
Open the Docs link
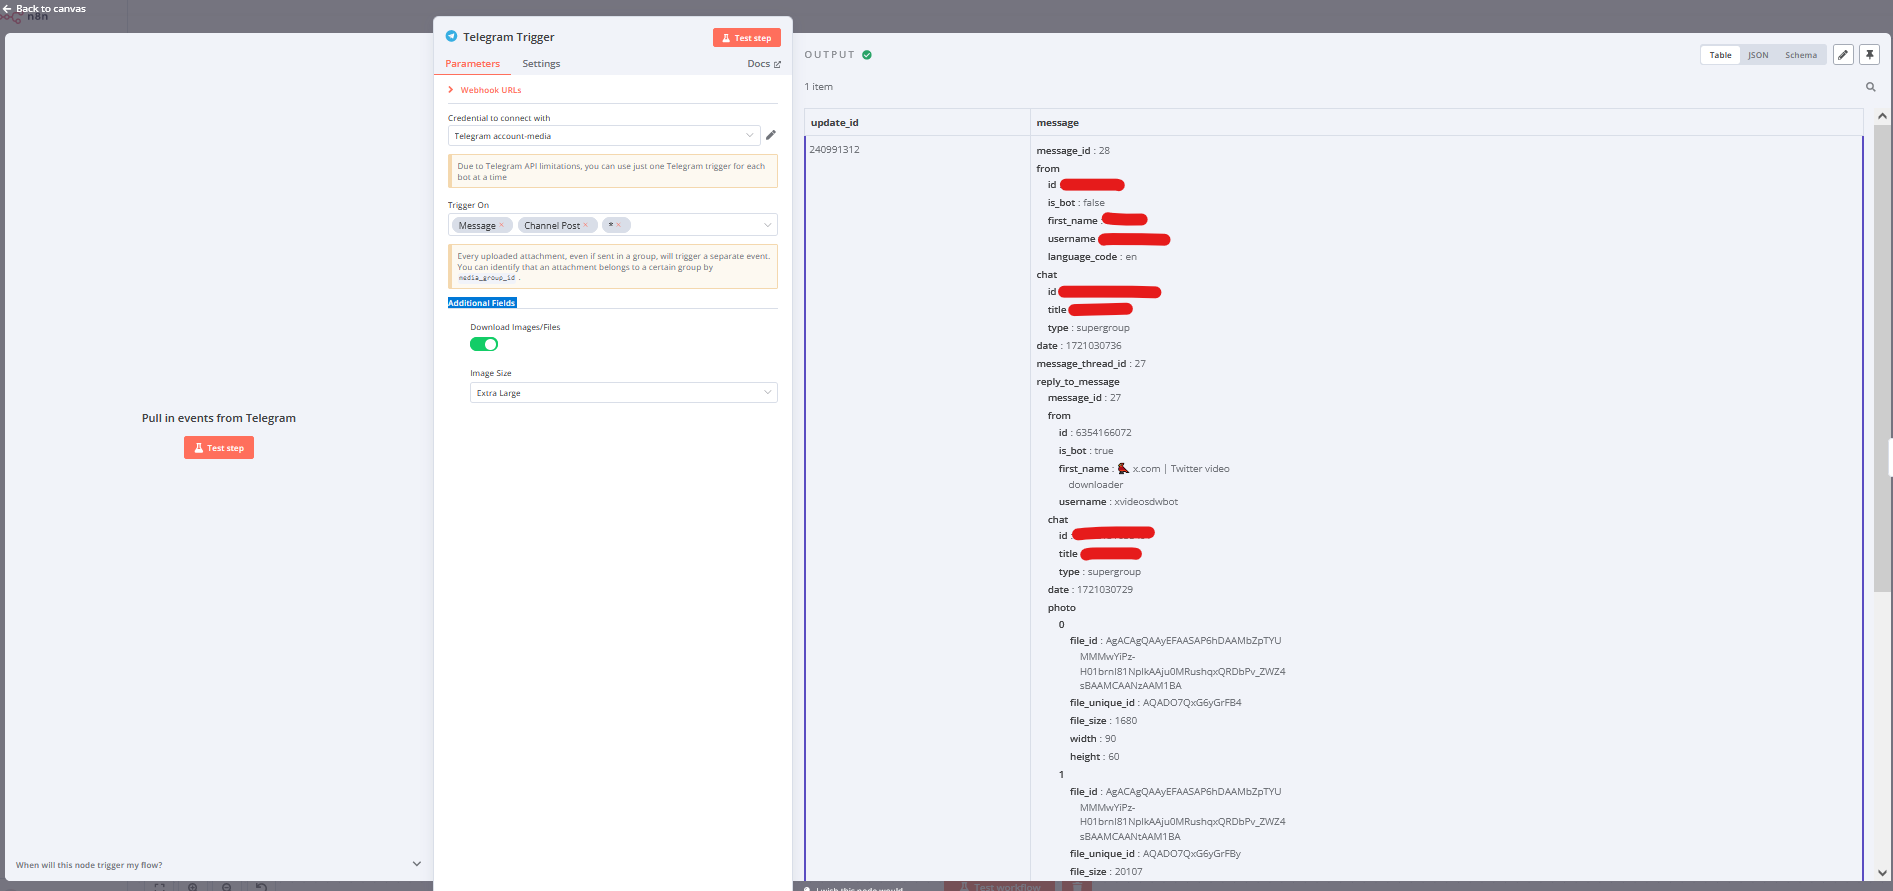click(x=764, y=64)
